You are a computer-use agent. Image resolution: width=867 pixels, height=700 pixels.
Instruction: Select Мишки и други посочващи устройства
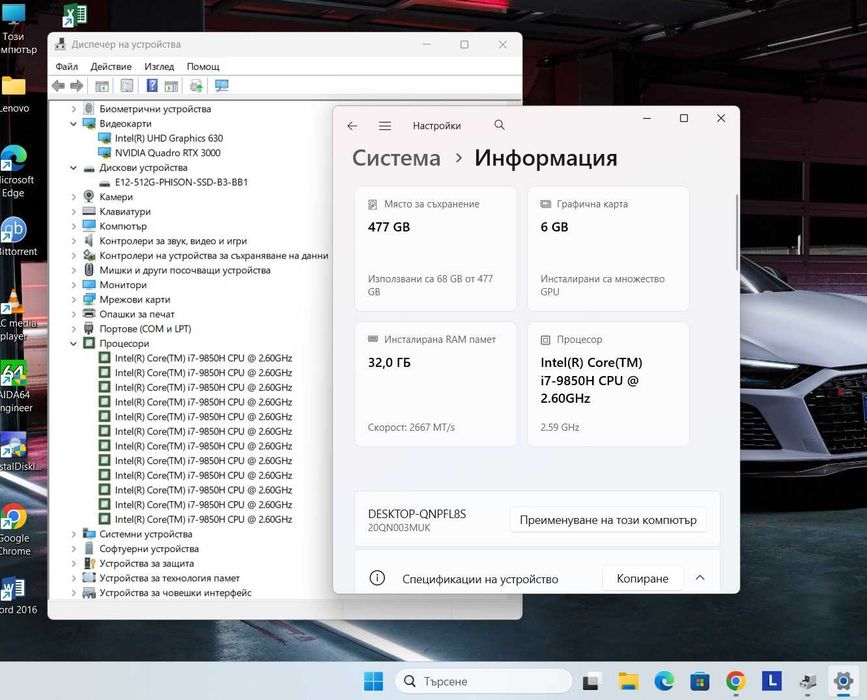click(x=185, y=270)
